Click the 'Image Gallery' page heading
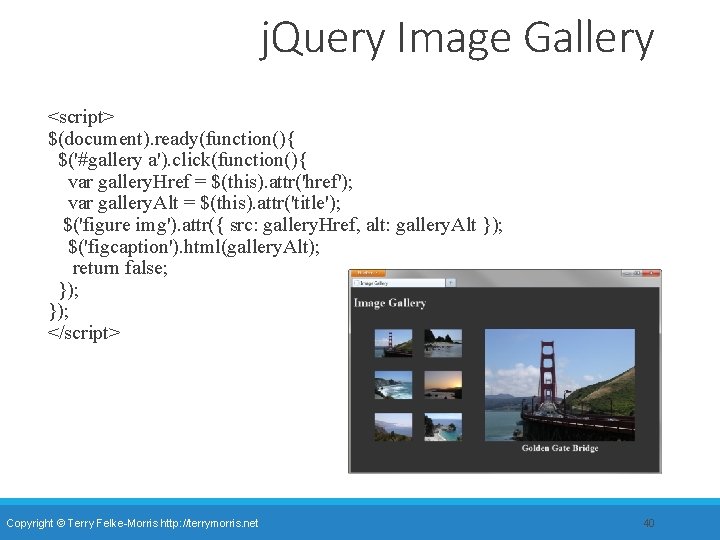Image resolution: width=720 pixels, height=540 pixels. [x=390, y=303]
